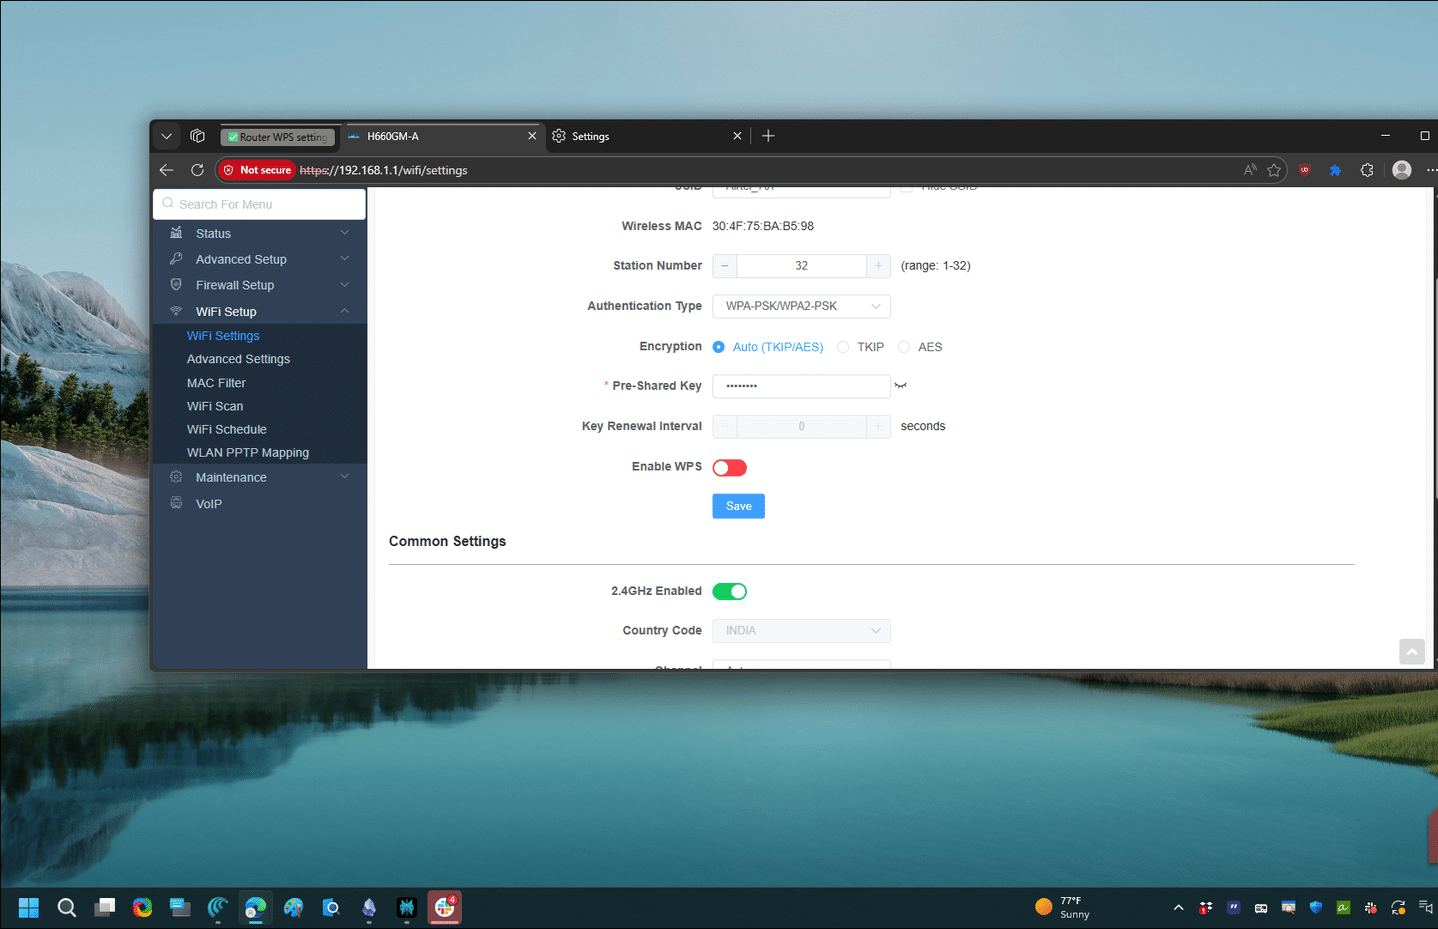Expand the Status menu in the sidebar
The image size is (1438, 929).
pyautogui.click(x=260, y=233)
